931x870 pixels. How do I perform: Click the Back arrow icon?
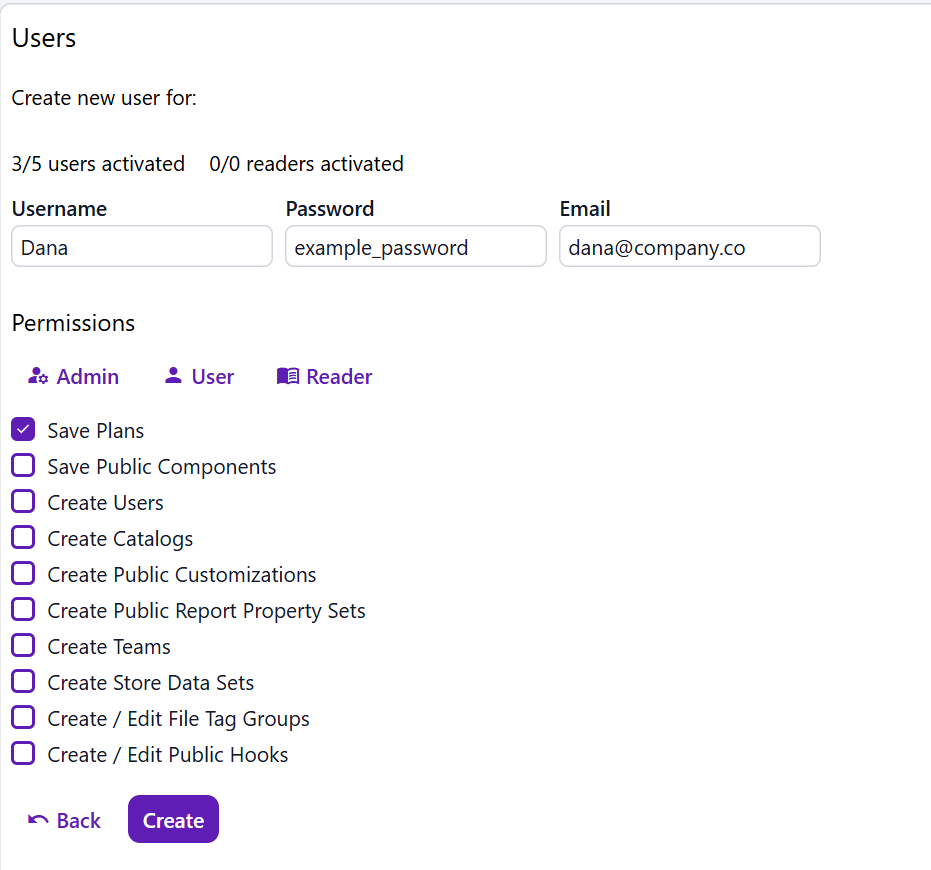click(38, 820)
